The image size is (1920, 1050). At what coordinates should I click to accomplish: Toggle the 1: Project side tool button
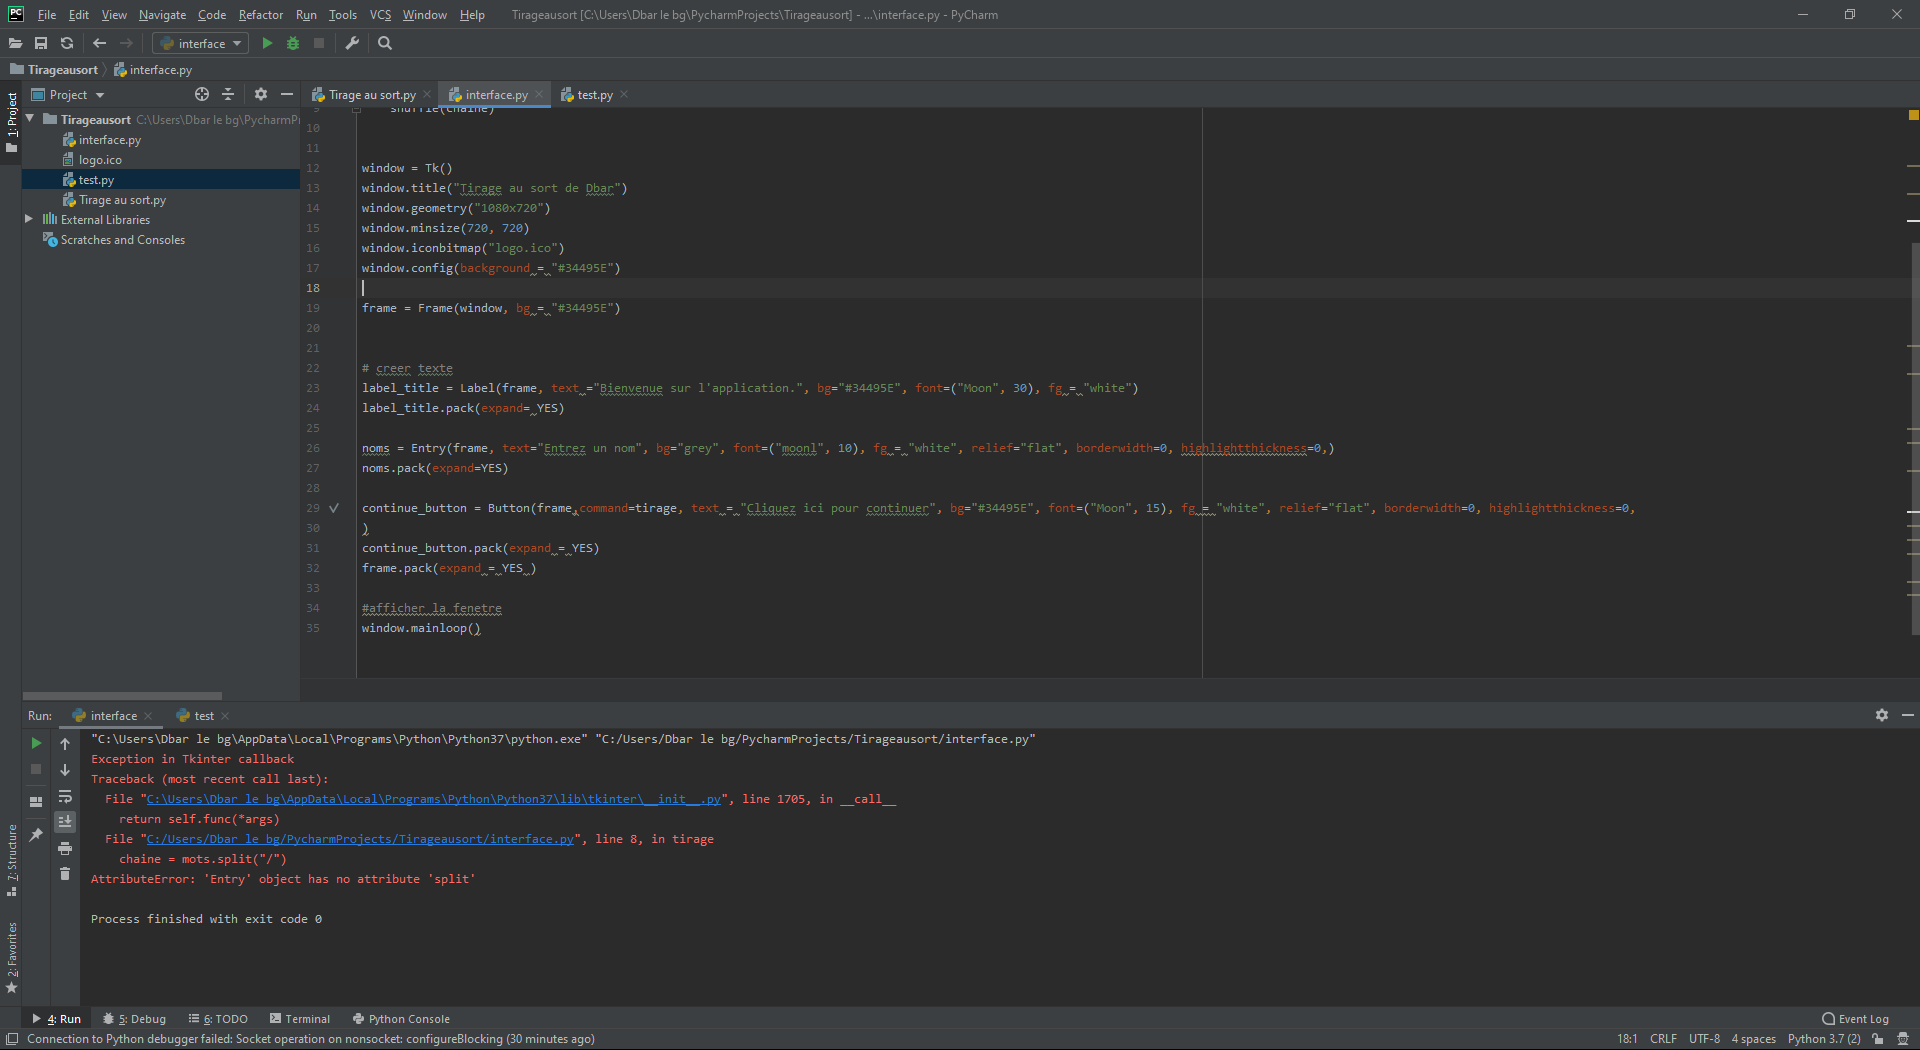point(12,123)
